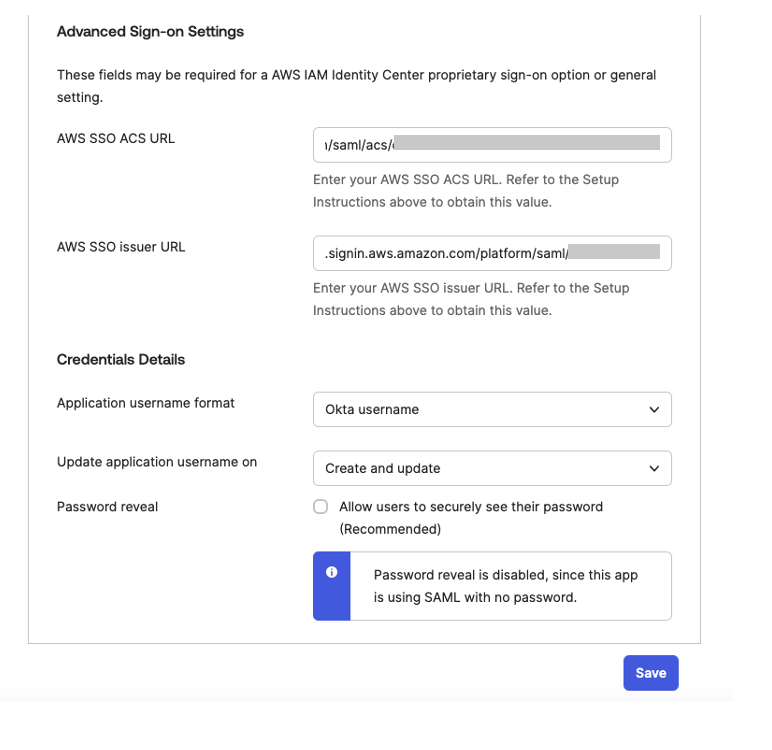
Task: Expand the "Create and update" dropdown
Action: pyautogui.click(x=491, y=468)
